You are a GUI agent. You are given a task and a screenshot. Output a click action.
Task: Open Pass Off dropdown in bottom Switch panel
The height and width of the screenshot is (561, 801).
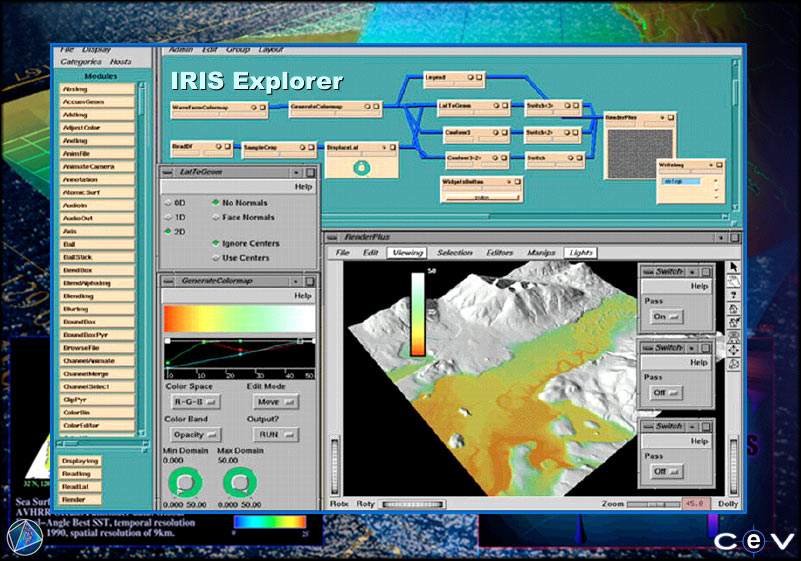(x=666, y=471)
